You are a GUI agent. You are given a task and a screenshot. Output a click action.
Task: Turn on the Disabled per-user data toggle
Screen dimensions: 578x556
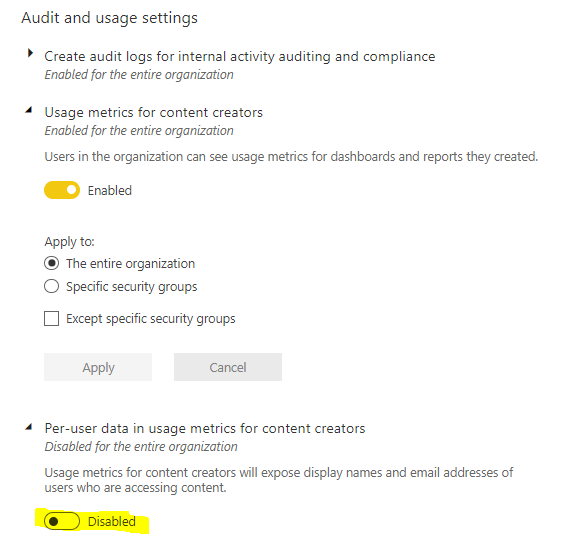point(62,521)
